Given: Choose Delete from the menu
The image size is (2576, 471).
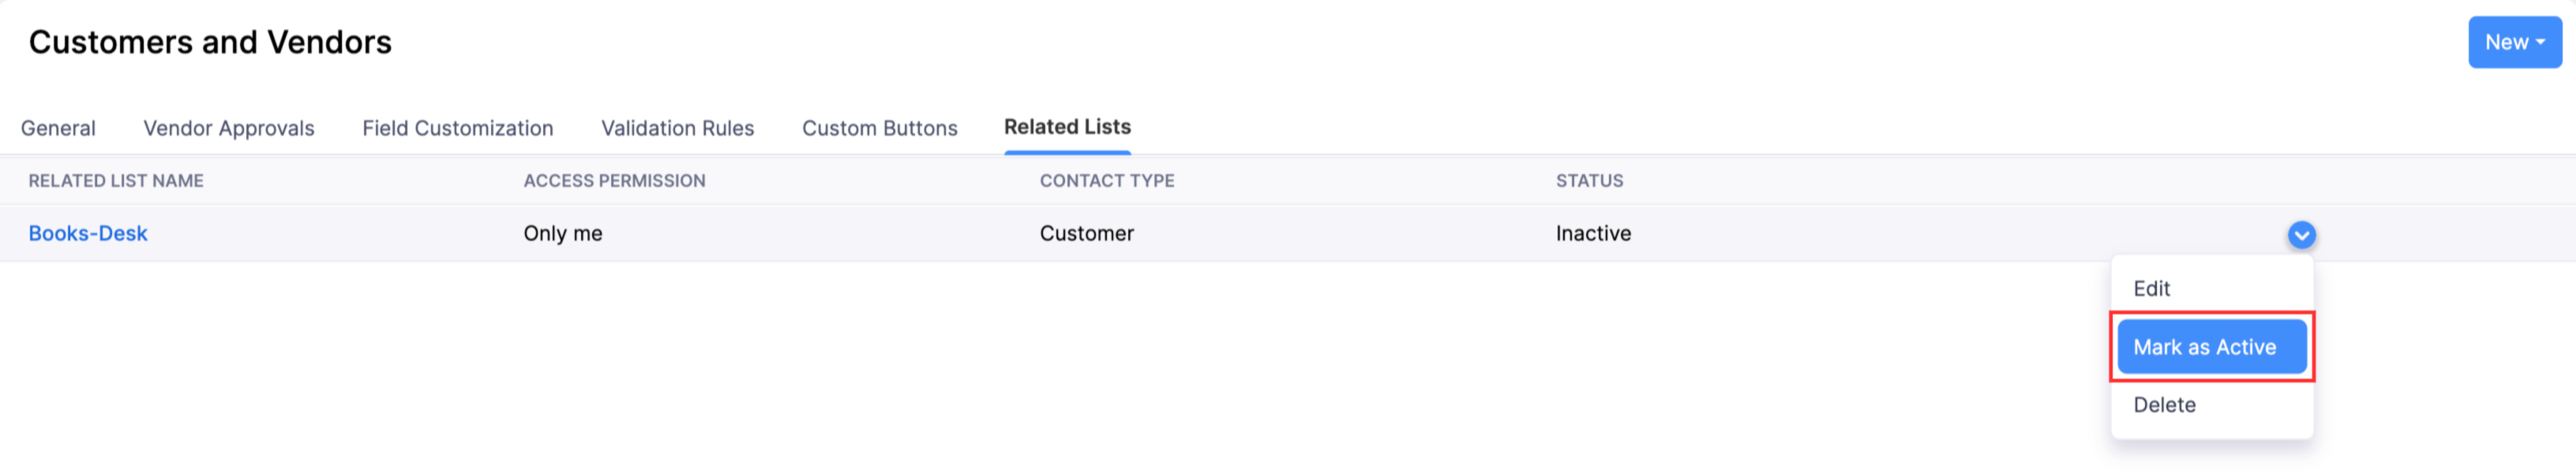Looking at the screenshot, I should pos(2163,405).
